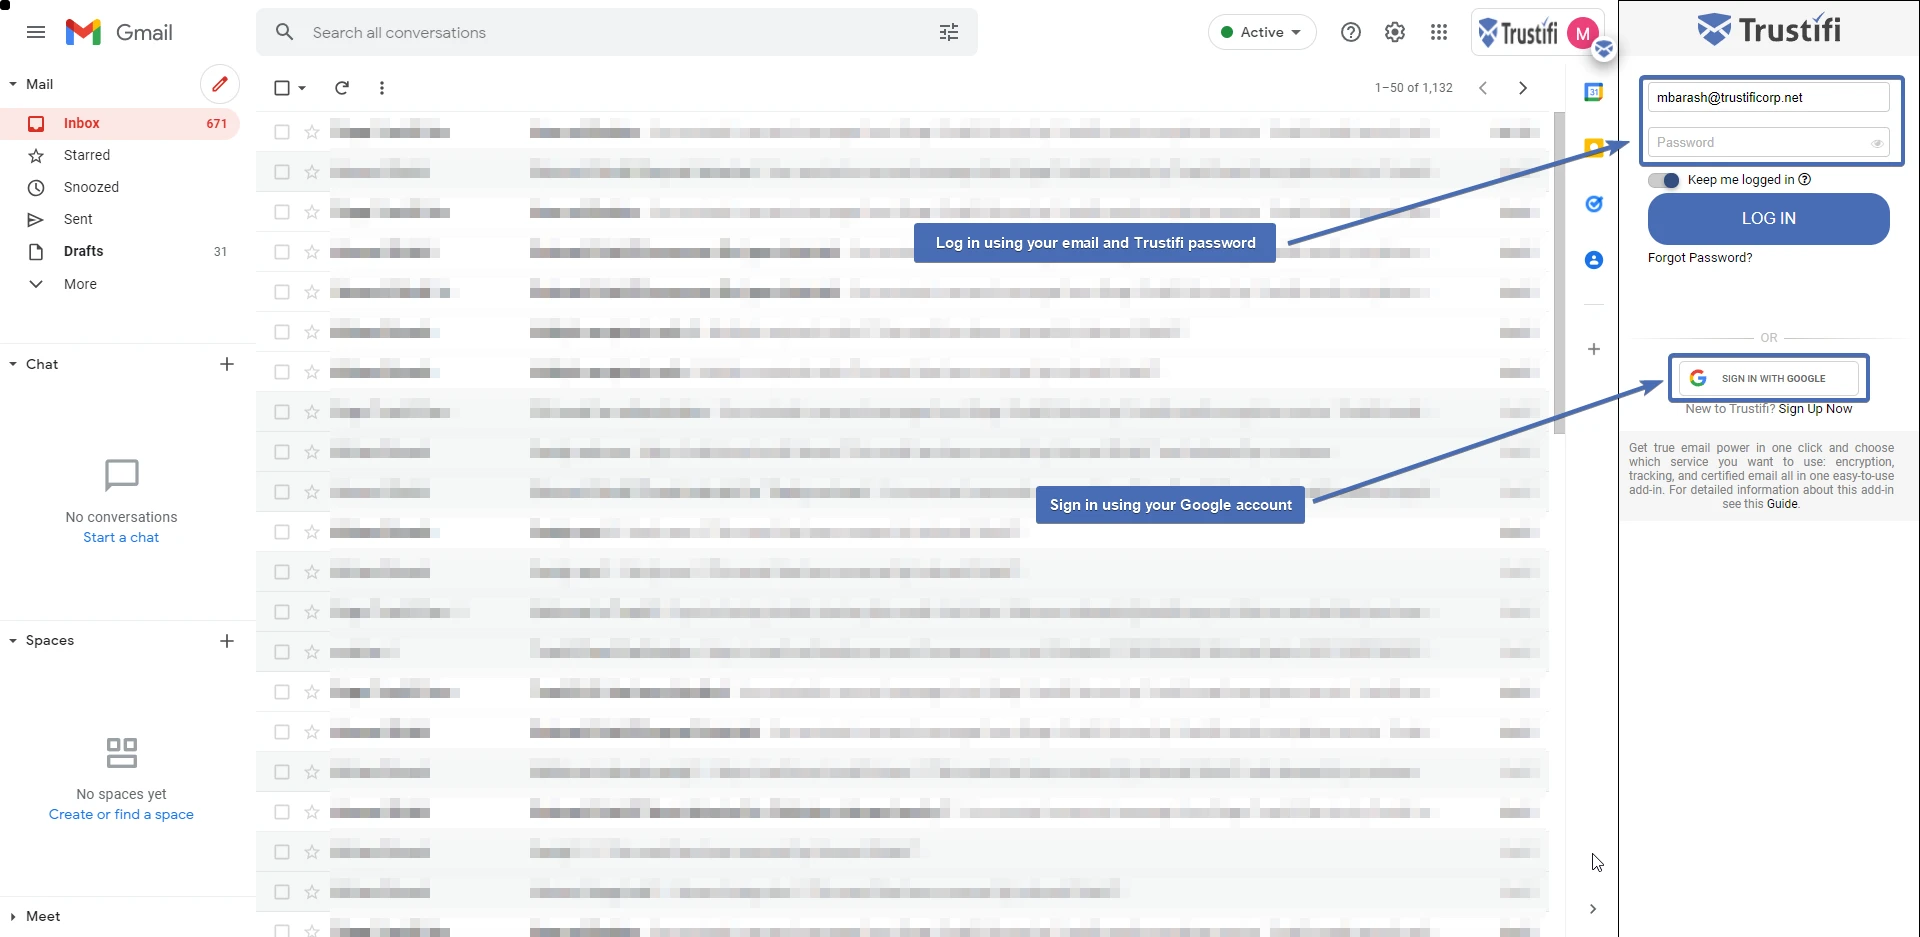Viewport: 1920px width, 937px height.
Task: Expand the More folders list
Action: click(80, 284)
